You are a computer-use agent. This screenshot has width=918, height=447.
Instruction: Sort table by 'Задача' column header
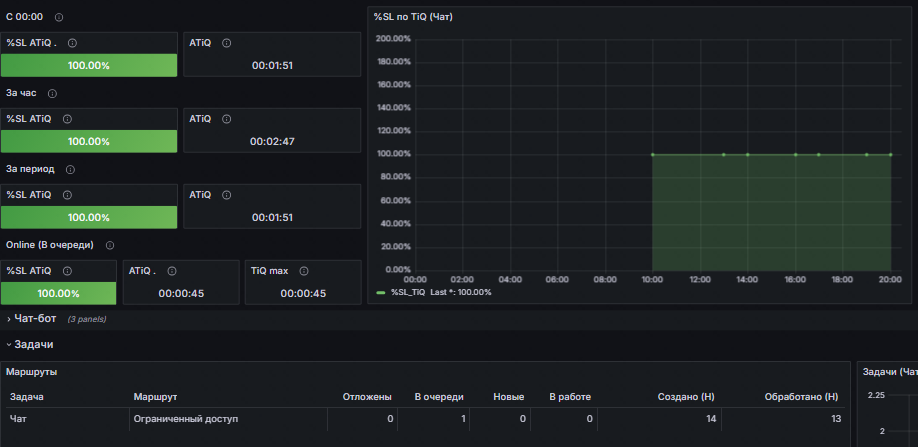pos(26,397)
